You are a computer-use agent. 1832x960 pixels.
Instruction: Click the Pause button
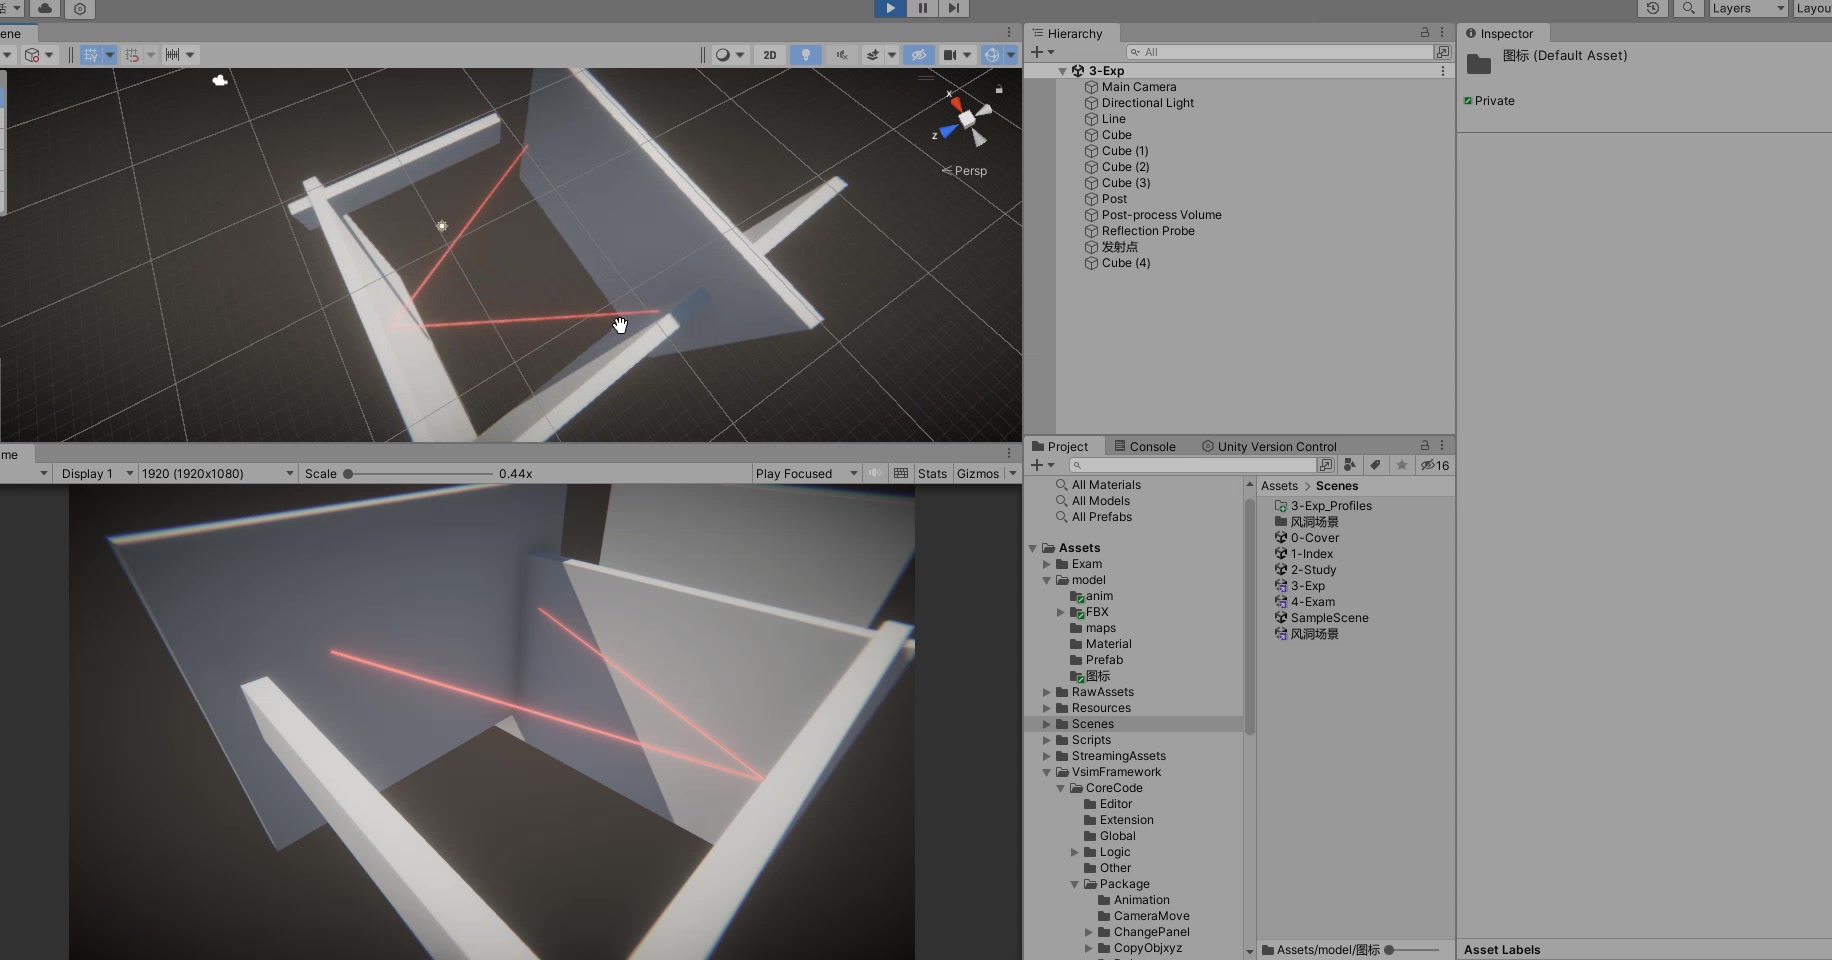[x=922, y=8]
